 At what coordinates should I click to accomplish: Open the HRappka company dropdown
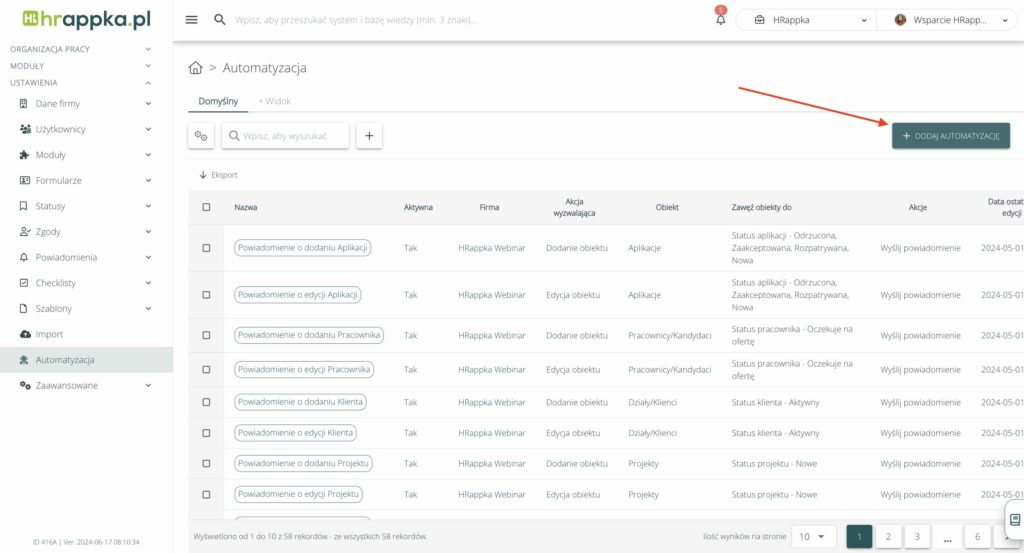pyautogui.click(x=805, y=20)
